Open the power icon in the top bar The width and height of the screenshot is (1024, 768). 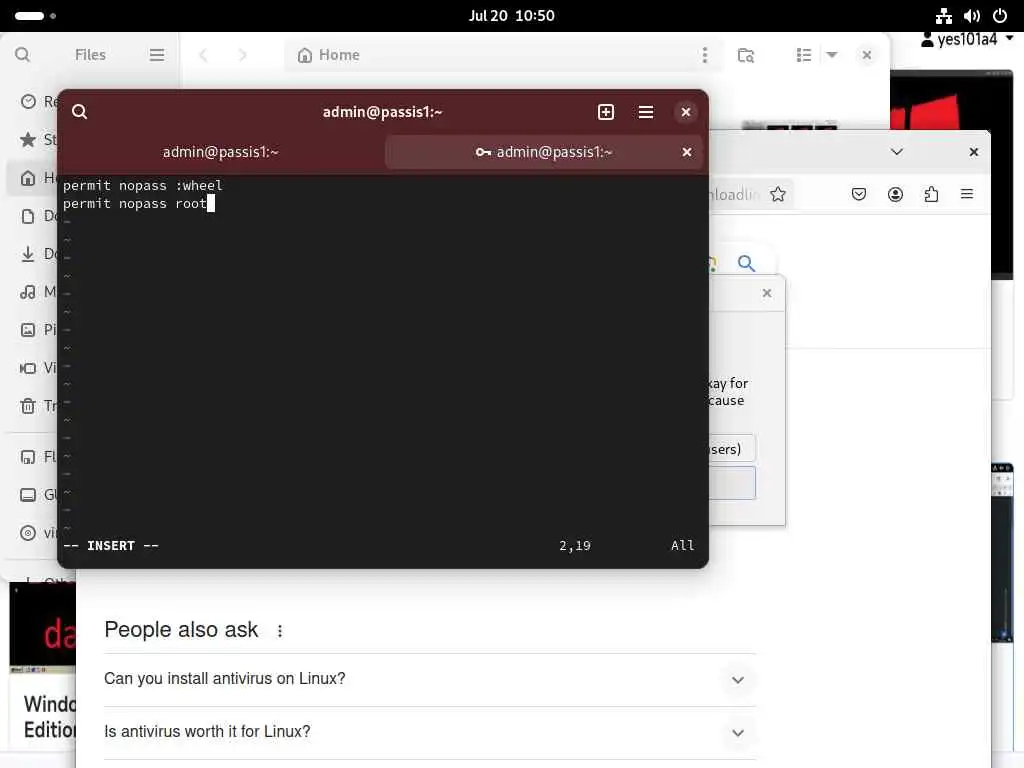click(x=1000, y=16)
